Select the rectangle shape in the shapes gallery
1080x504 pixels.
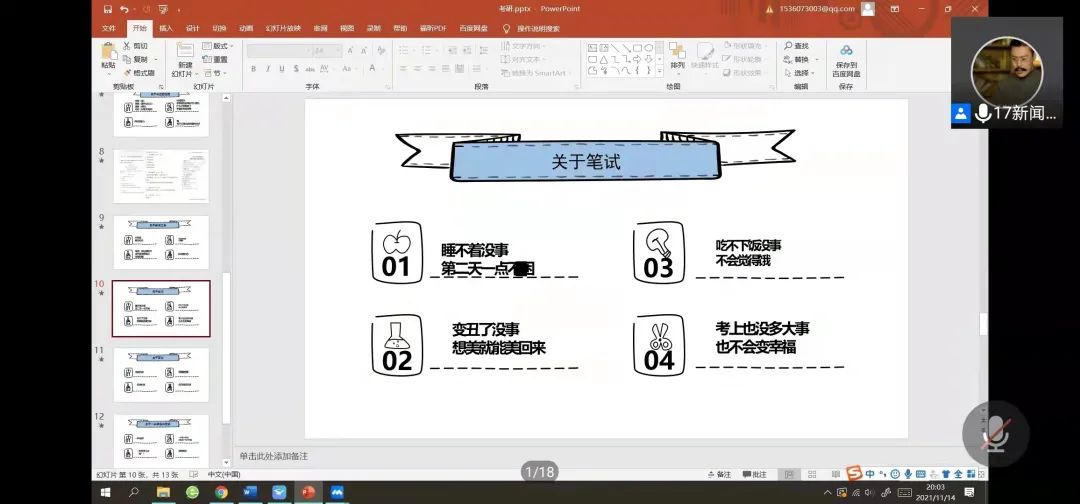(637, 48)
